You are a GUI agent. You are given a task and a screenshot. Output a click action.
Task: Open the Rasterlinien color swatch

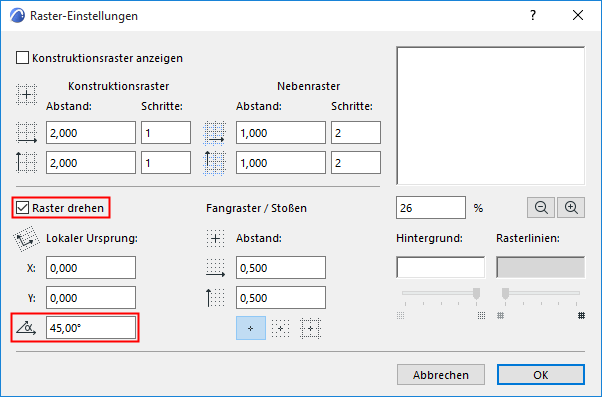coord(541,267)
